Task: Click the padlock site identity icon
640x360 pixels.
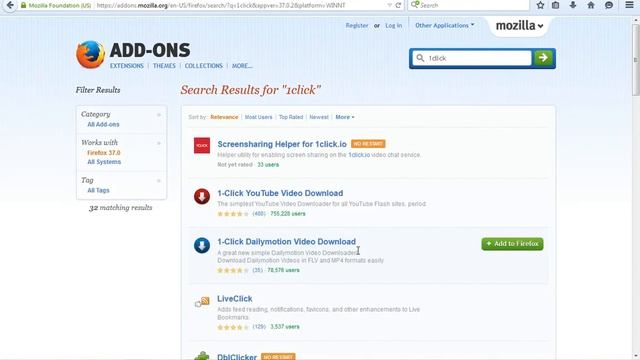Action: pos(23,5)
